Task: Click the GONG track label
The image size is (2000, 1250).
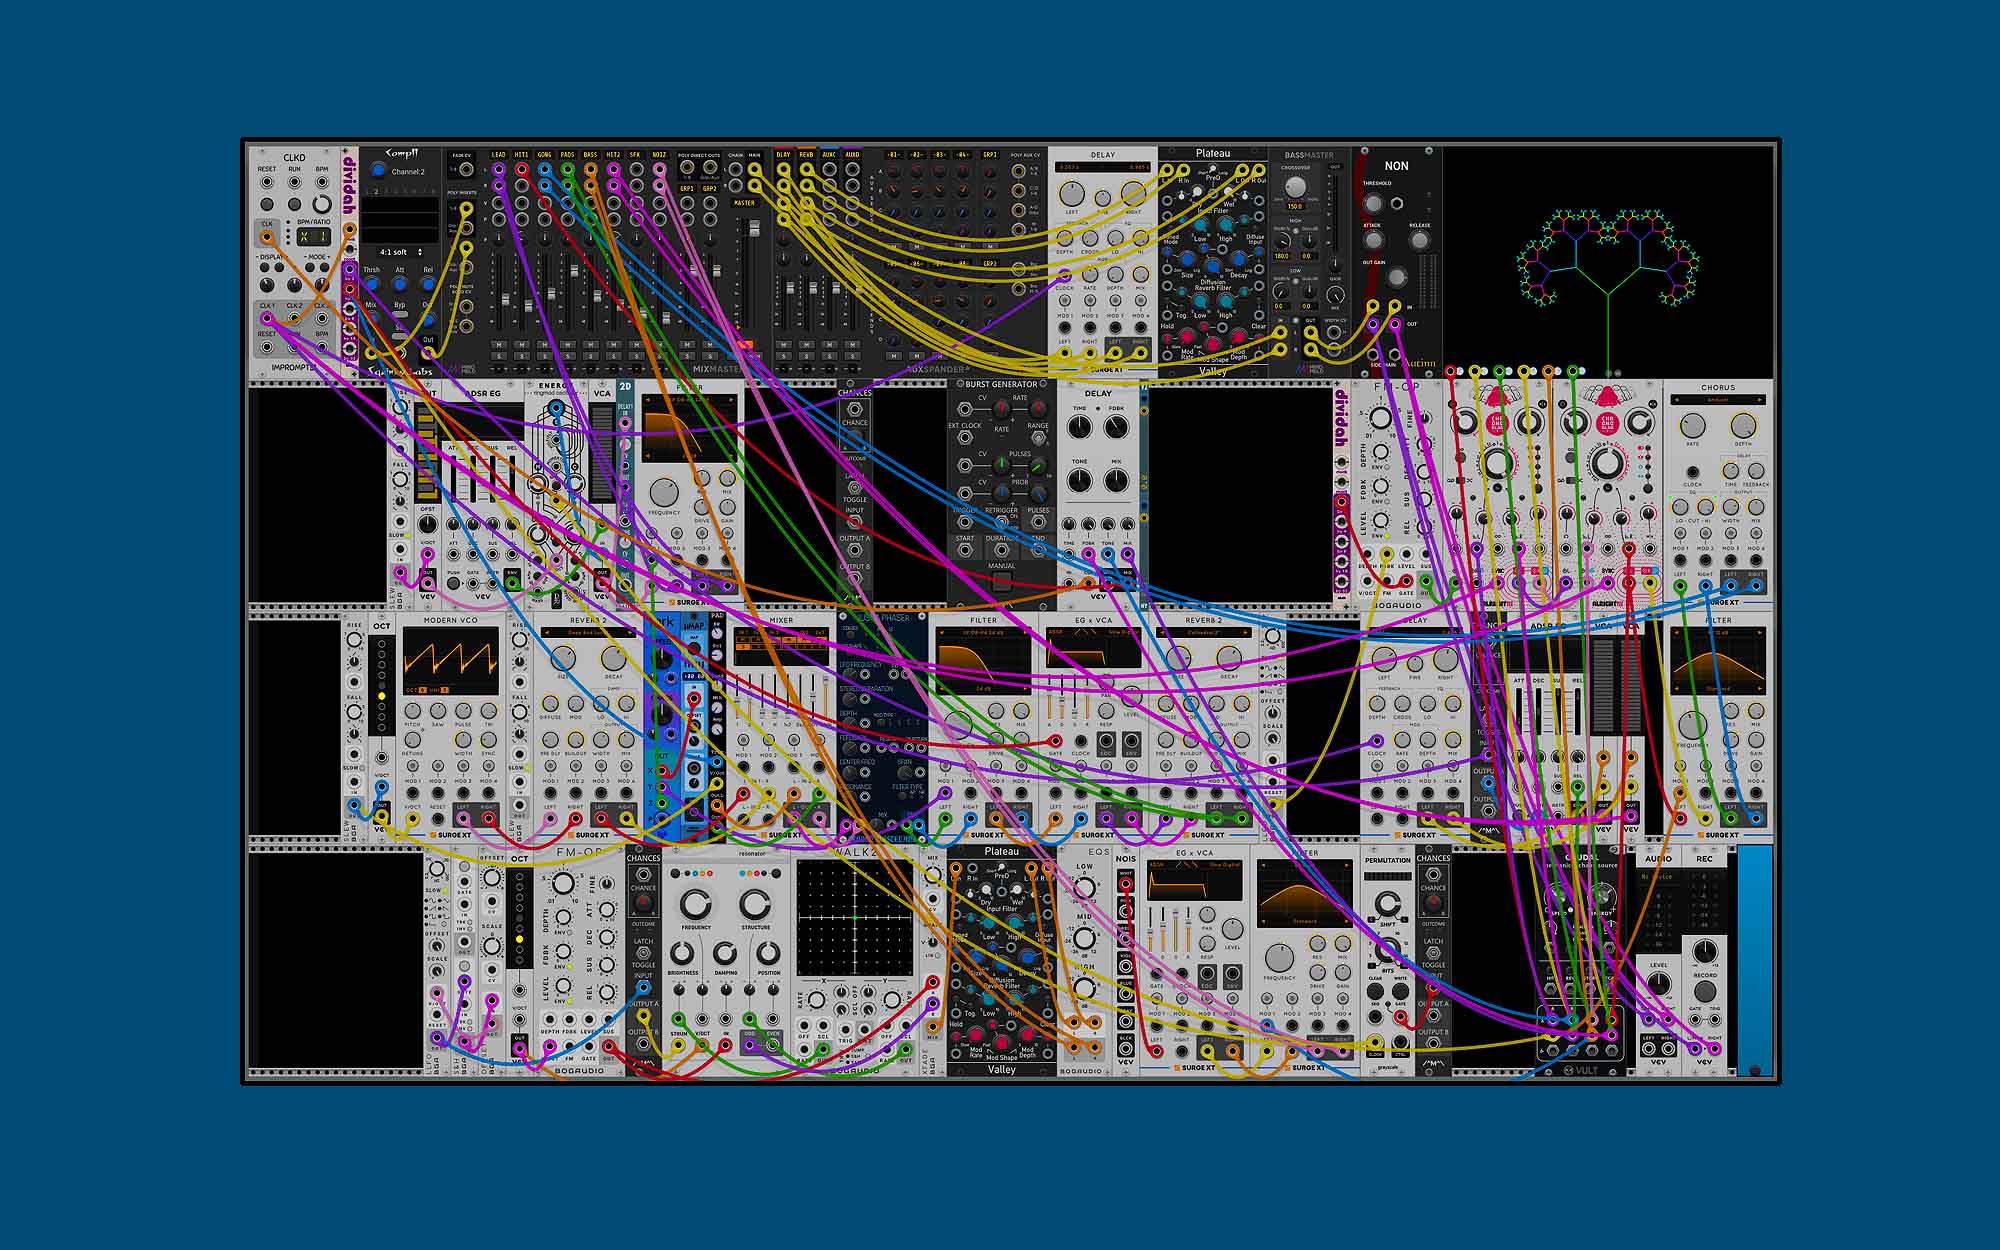Action: pyautogui.click(x=544, y=155)
